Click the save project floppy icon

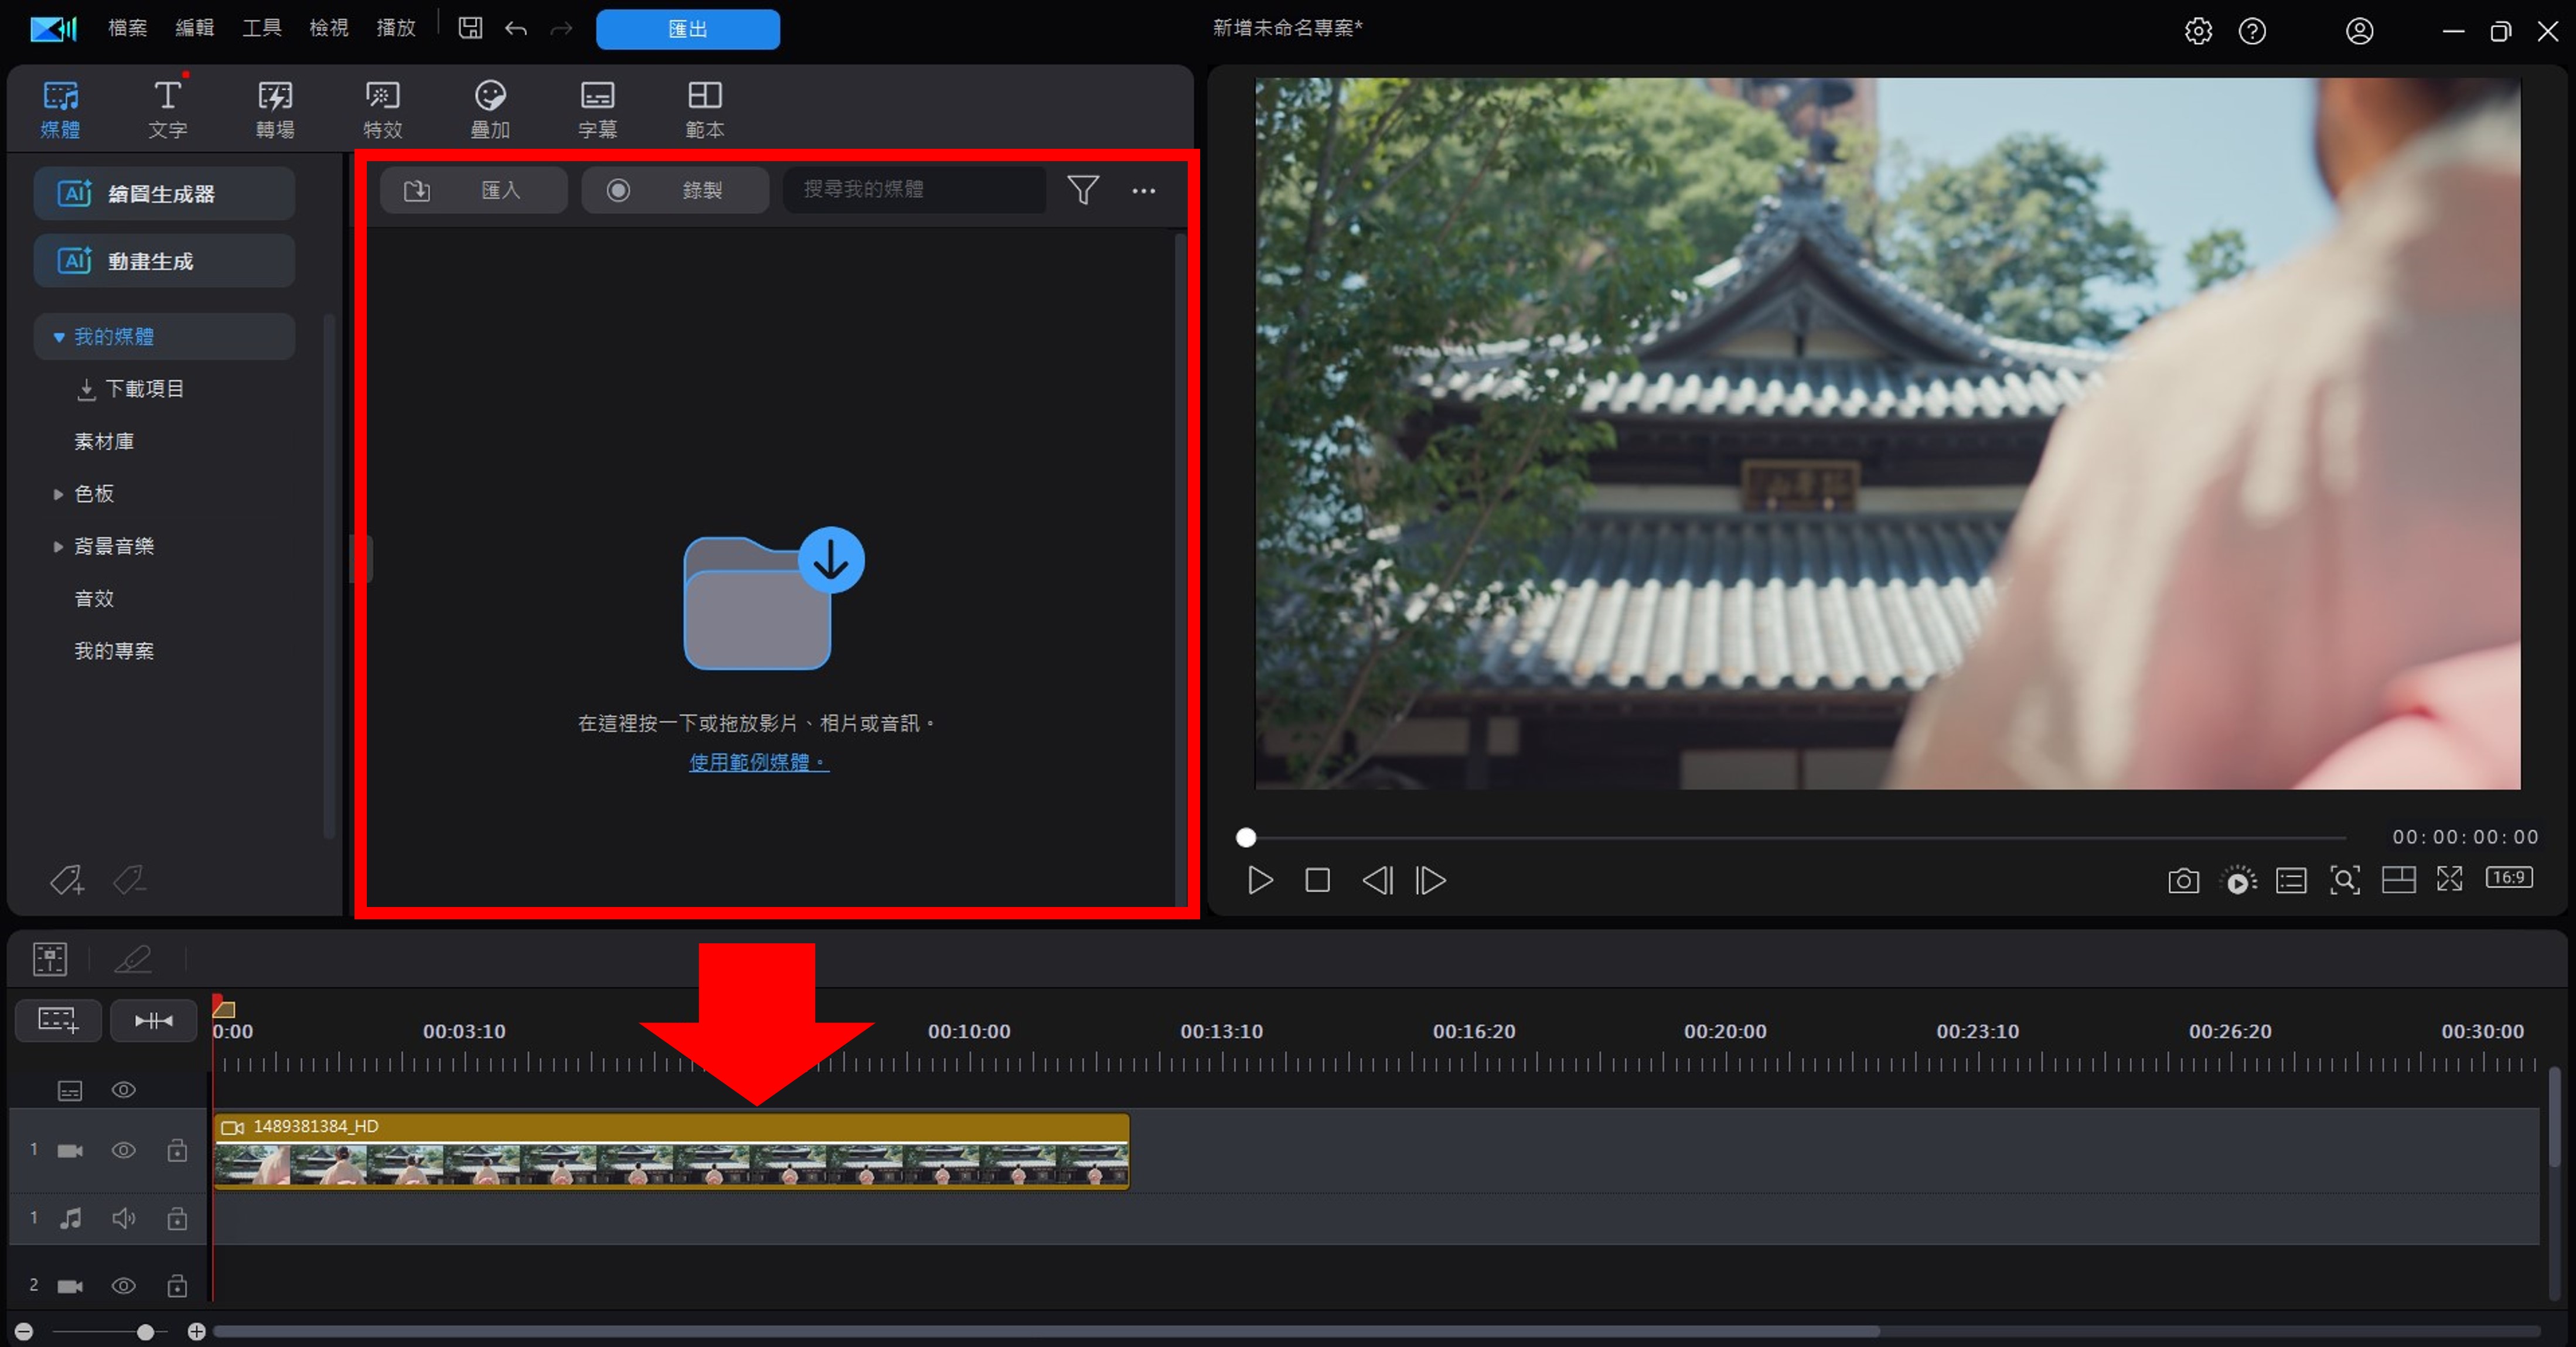[470, 28]
